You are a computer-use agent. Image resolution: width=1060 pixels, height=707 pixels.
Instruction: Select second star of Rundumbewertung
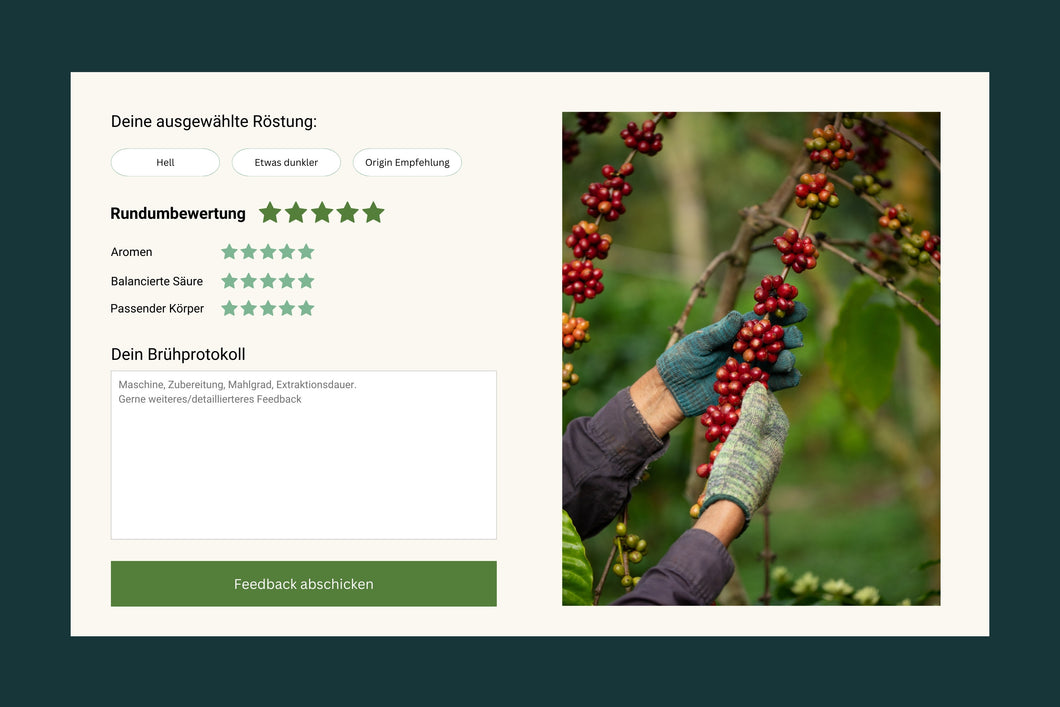pyautogui.click(x=295, y=213)
